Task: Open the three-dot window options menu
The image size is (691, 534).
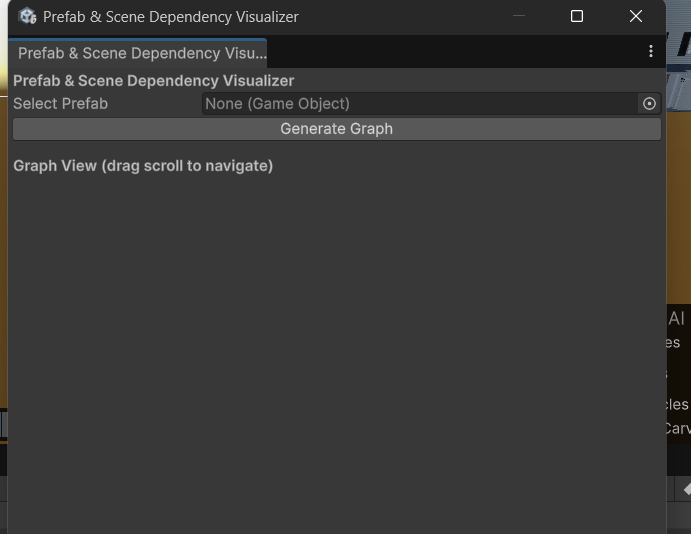Action: [651, 51]
